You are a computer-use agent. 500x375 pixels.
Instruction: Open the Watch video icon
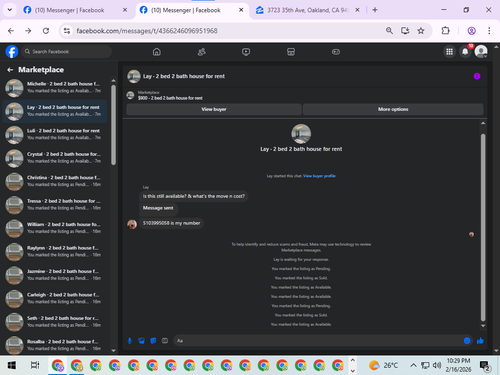pyautogui.click(x=246, y=52)
